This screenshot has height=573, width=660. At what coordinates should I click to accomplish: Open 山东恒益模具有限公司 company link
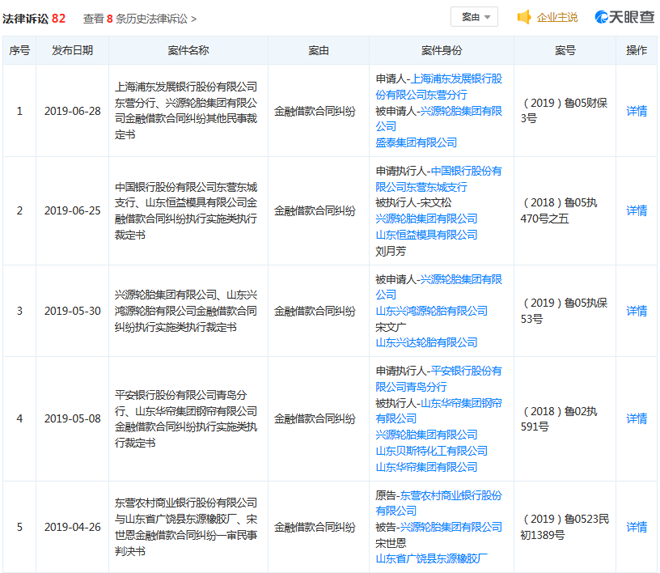(x=426, y=235)
